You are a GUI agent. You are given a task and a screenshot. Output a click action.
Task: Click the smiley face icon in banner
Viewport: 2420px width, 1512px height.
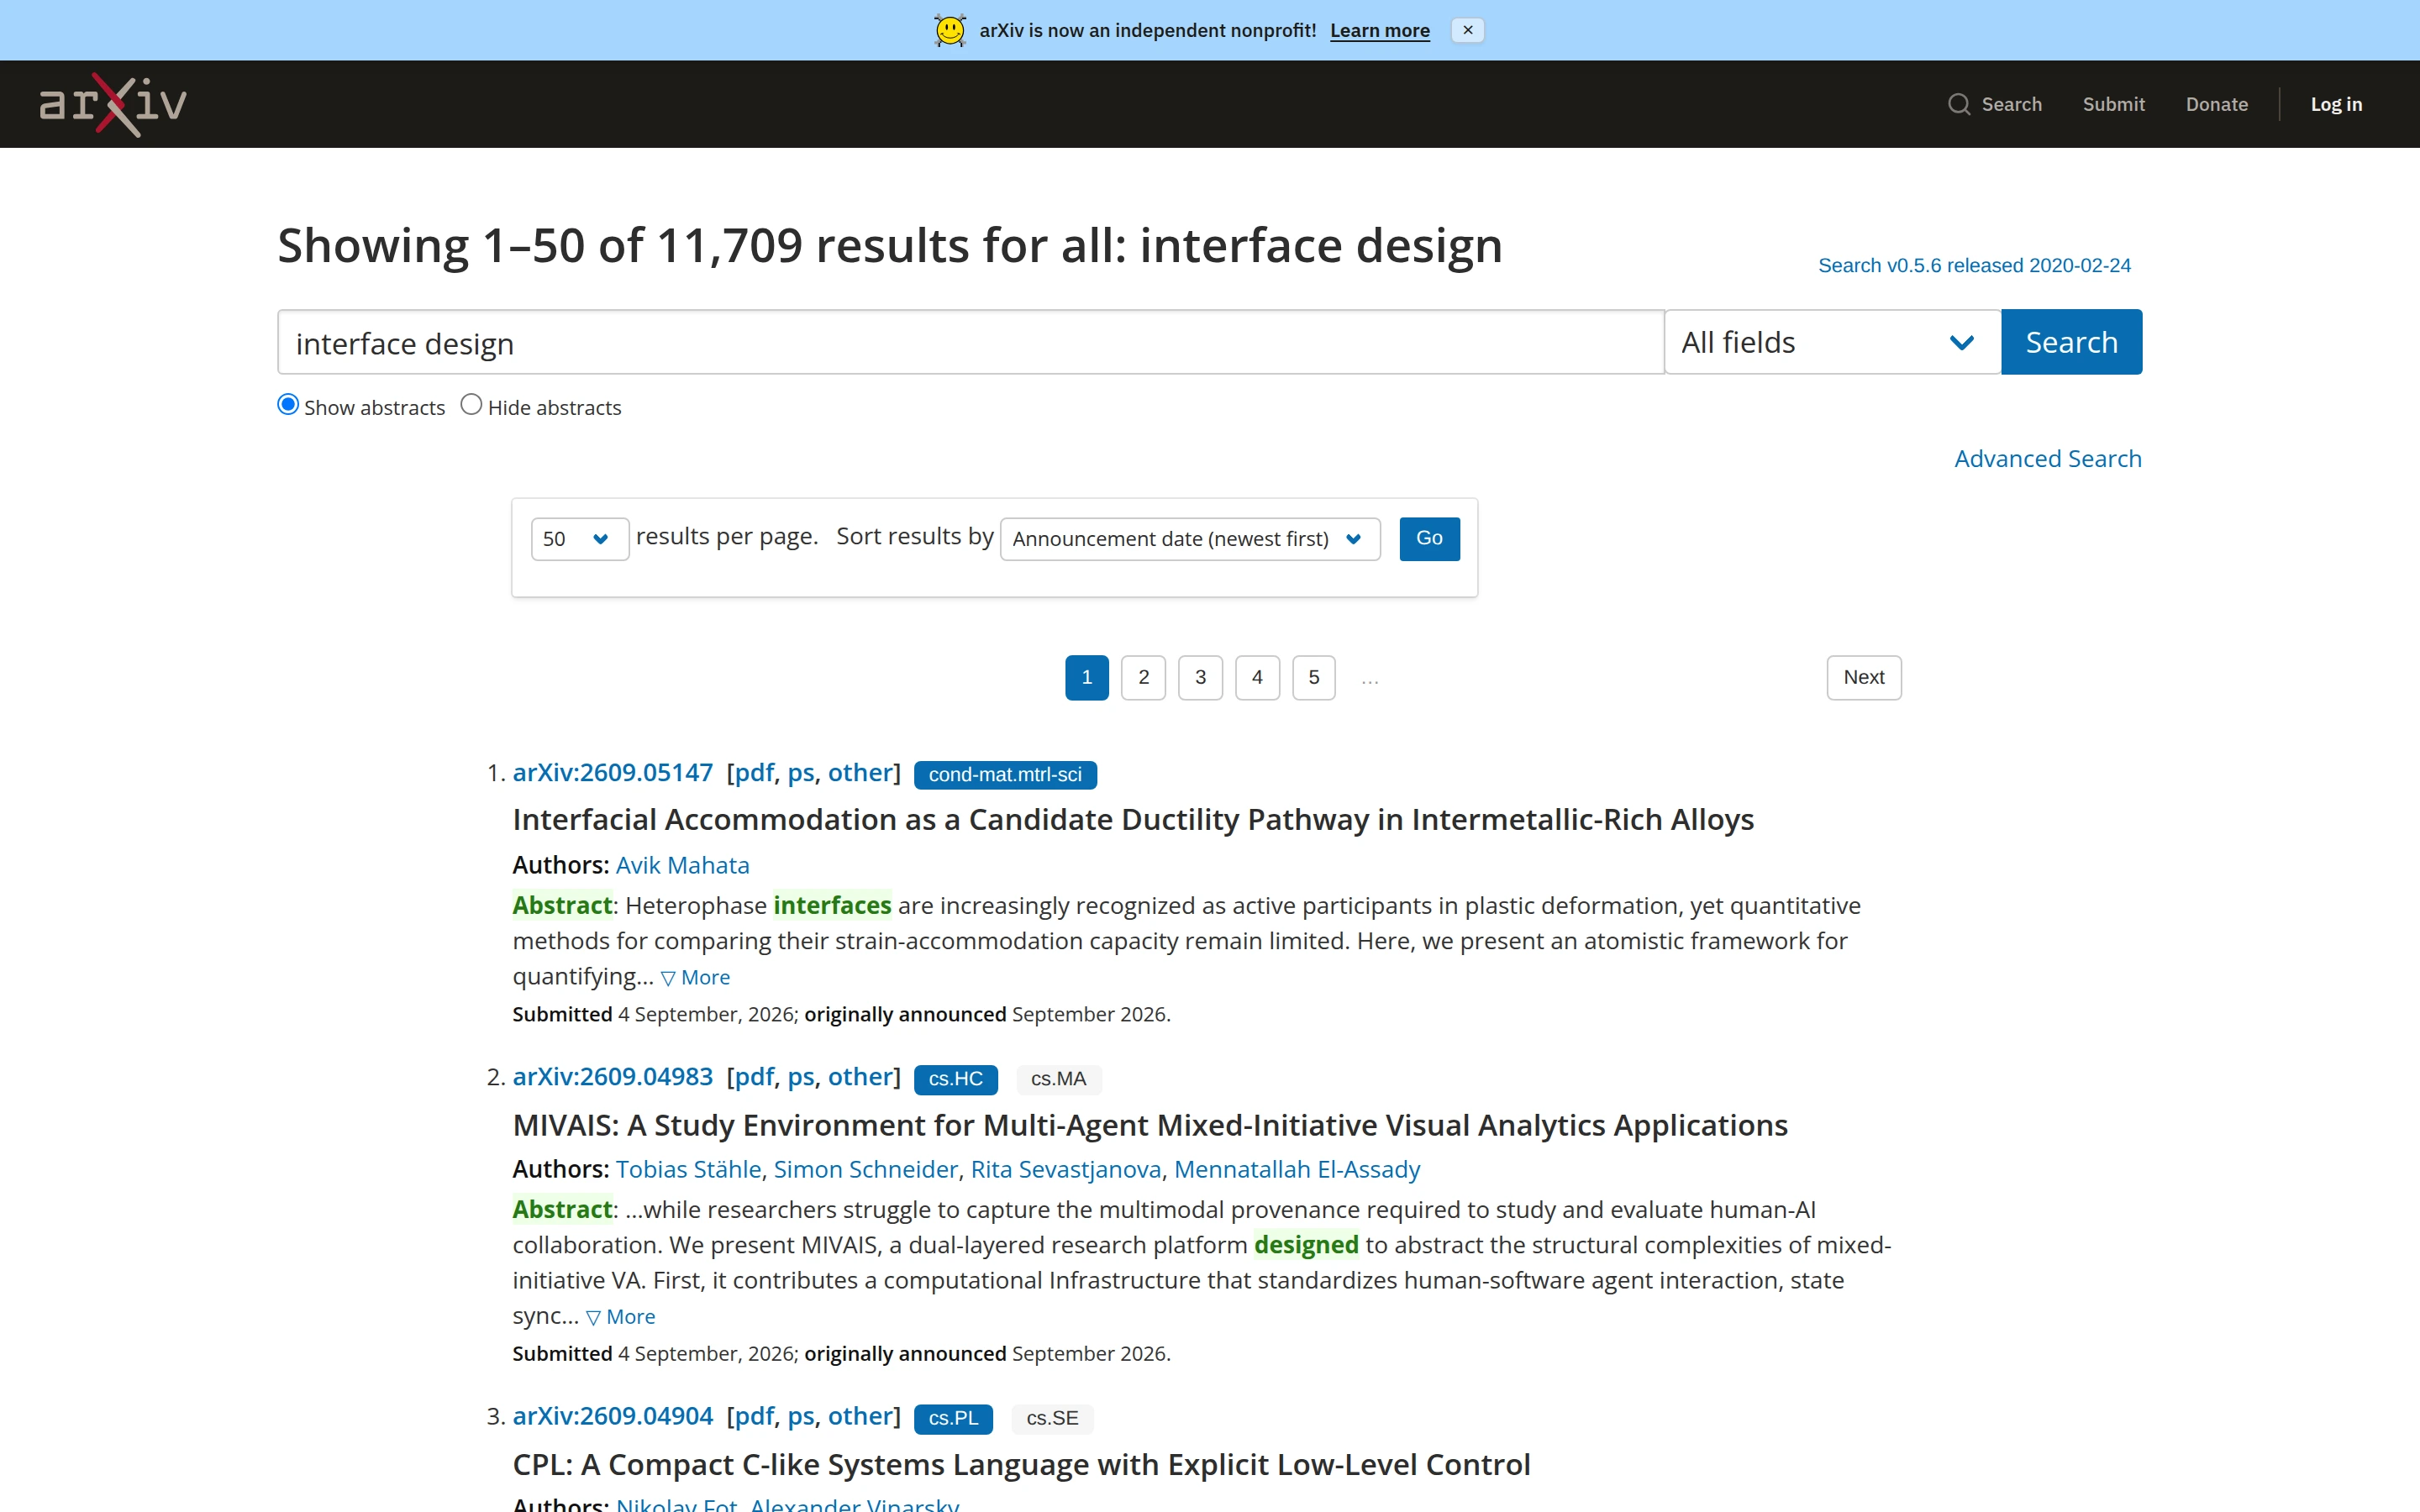click(949, 30)
